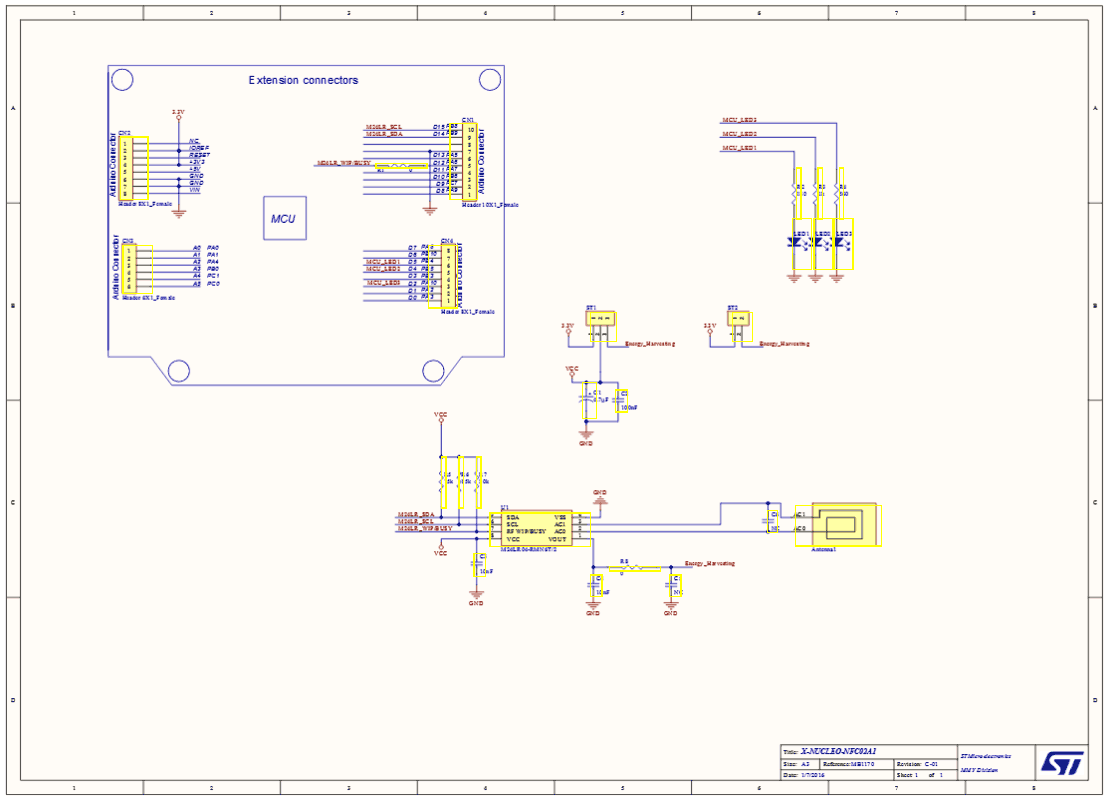Select the CN3 six-pin header connector
This screenshot has height=800, width=1109.
coord(137,269)
